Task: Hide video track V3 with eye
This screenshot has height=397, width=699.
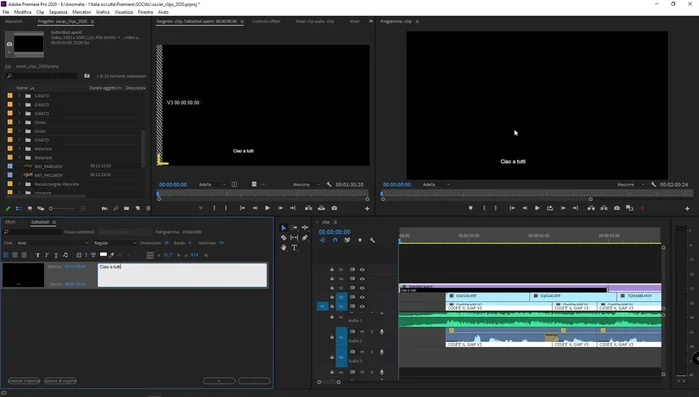Action: point(362,288)
